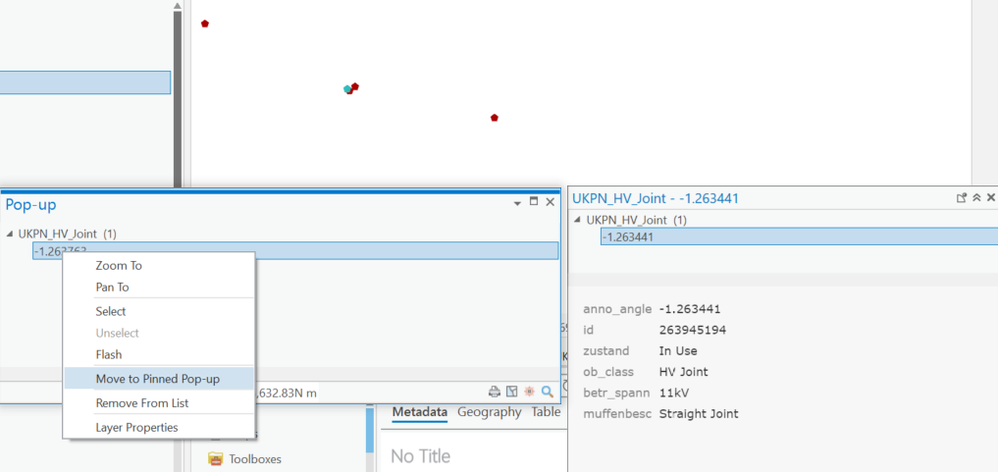Click the anno_angle field label
The width and height of the screenshot is (998, 472).
(x=617, y=309)
